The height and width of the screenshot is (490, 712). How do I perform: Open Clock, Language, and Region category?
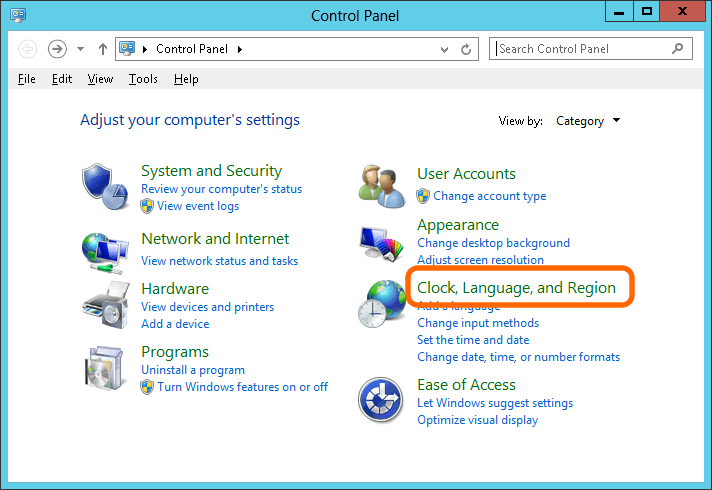point(516,288)
